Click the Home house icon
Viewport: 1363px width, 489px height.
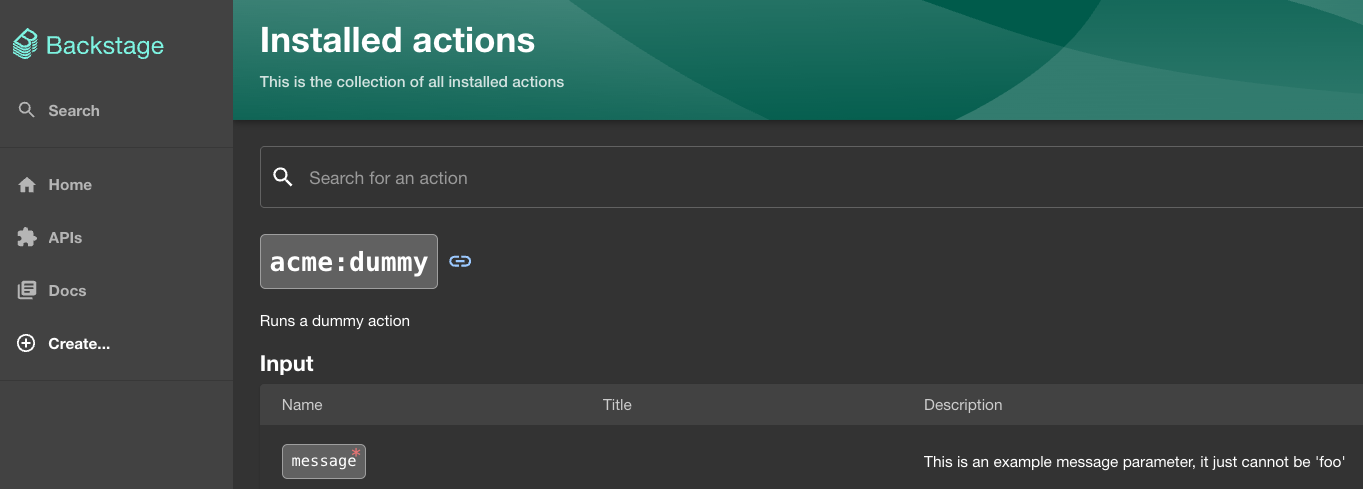(27, 185)
